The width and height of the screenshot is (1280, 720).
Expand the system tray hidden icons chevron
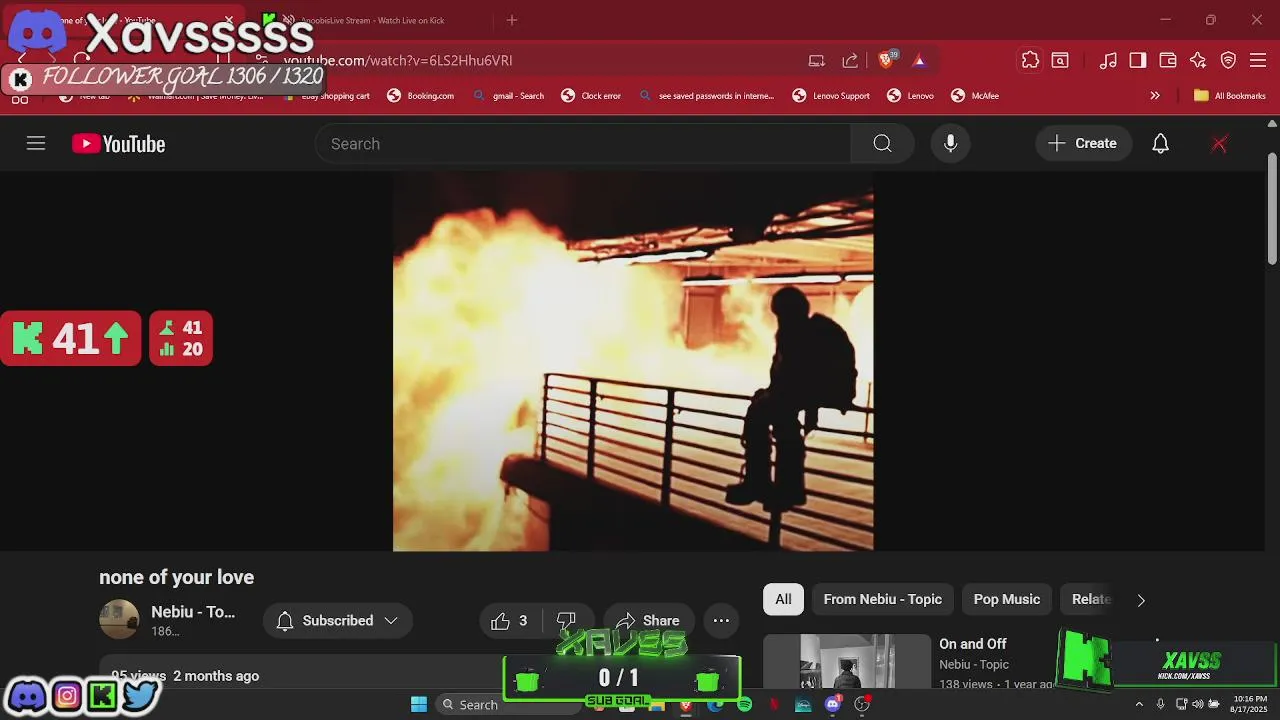(1138, 705)
